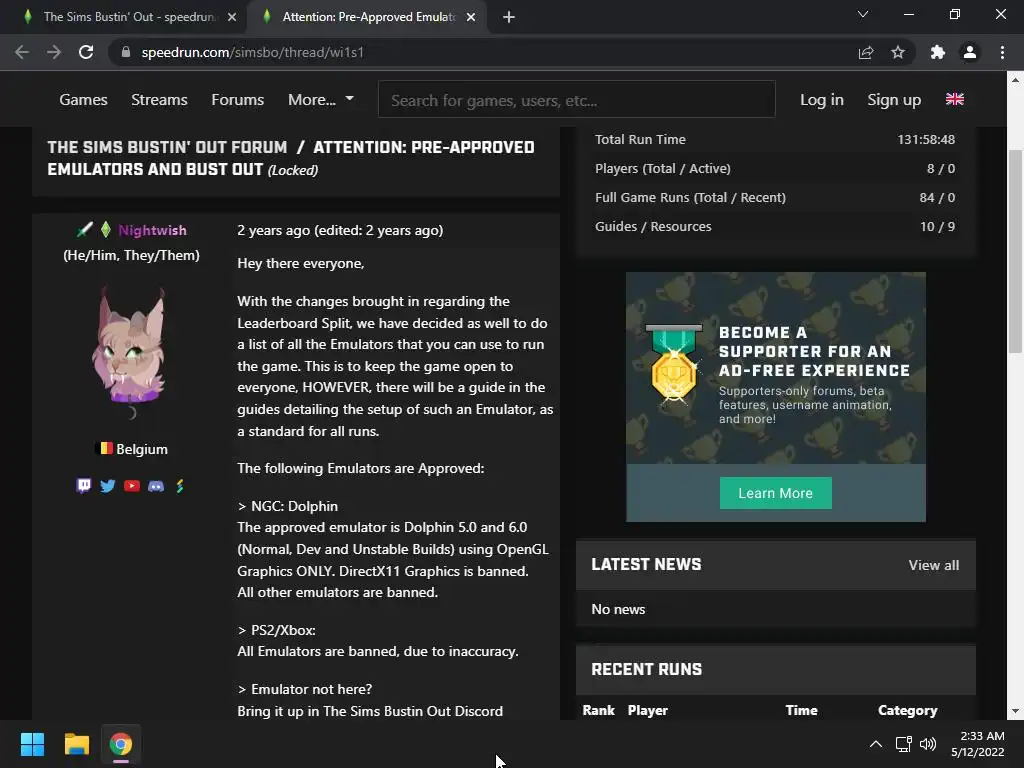Open Windows Start menu

[x=32, y=744]
